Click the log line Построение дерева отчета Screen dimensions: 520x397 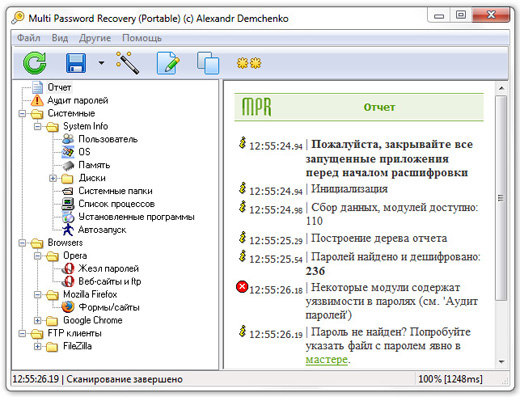click(379, 238)
